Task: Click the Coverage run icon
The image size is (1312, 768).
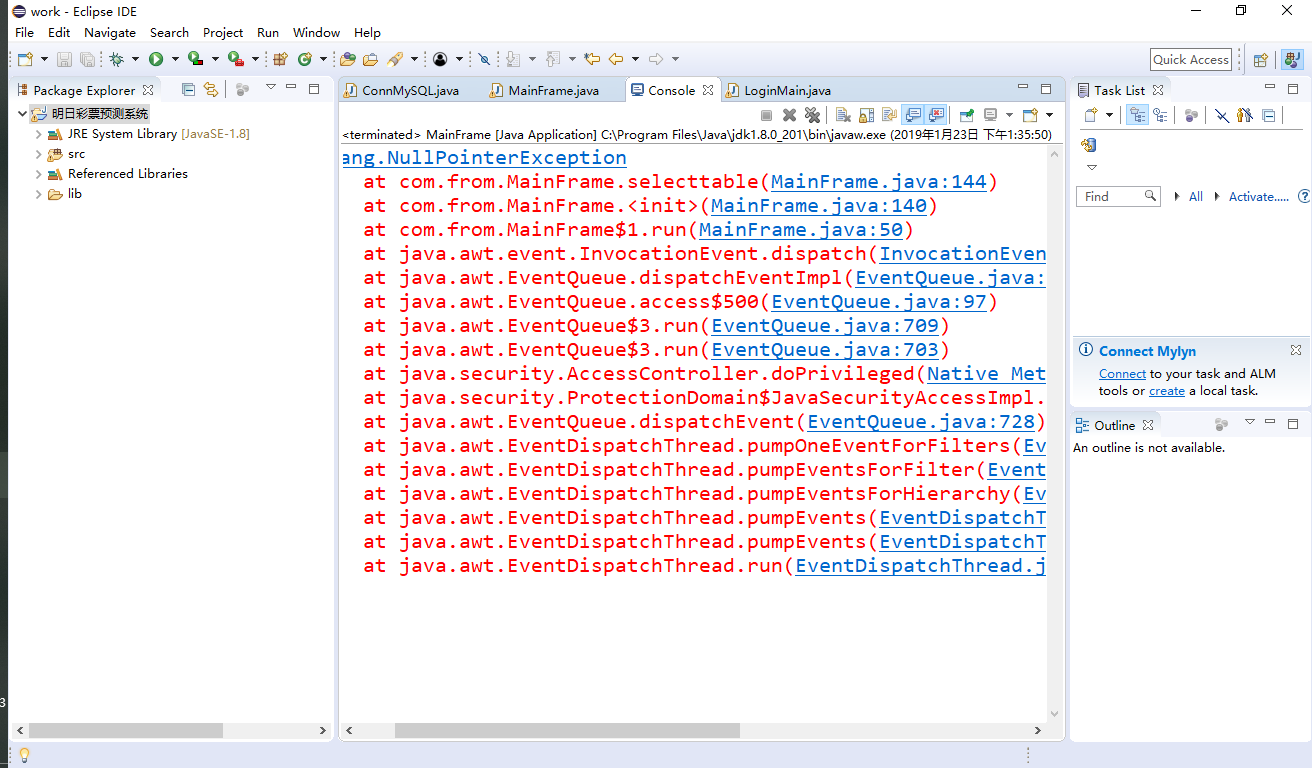Action: (195, 59)
